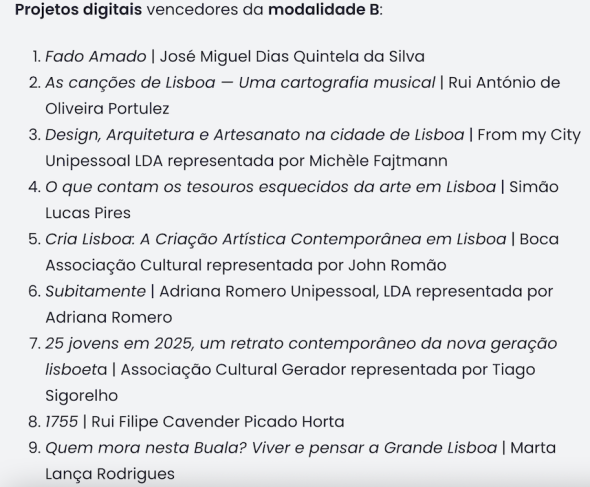Click the name José Miguel Dias Quintela da Silva
The image size is (590, 487).
coord(292,57)
